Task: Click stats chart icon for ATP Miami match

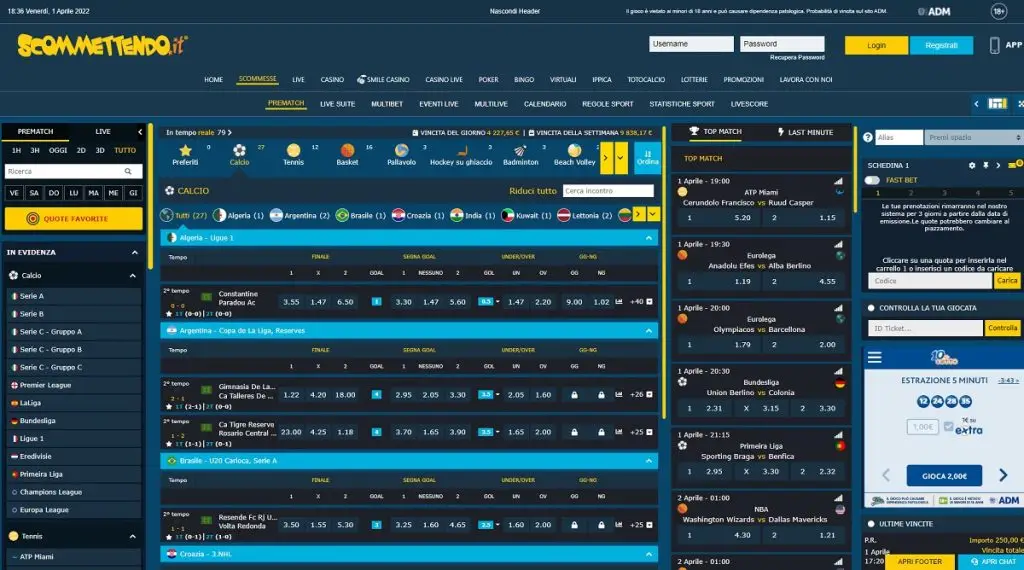Action: pyautogui.click(x=838, y=182)
